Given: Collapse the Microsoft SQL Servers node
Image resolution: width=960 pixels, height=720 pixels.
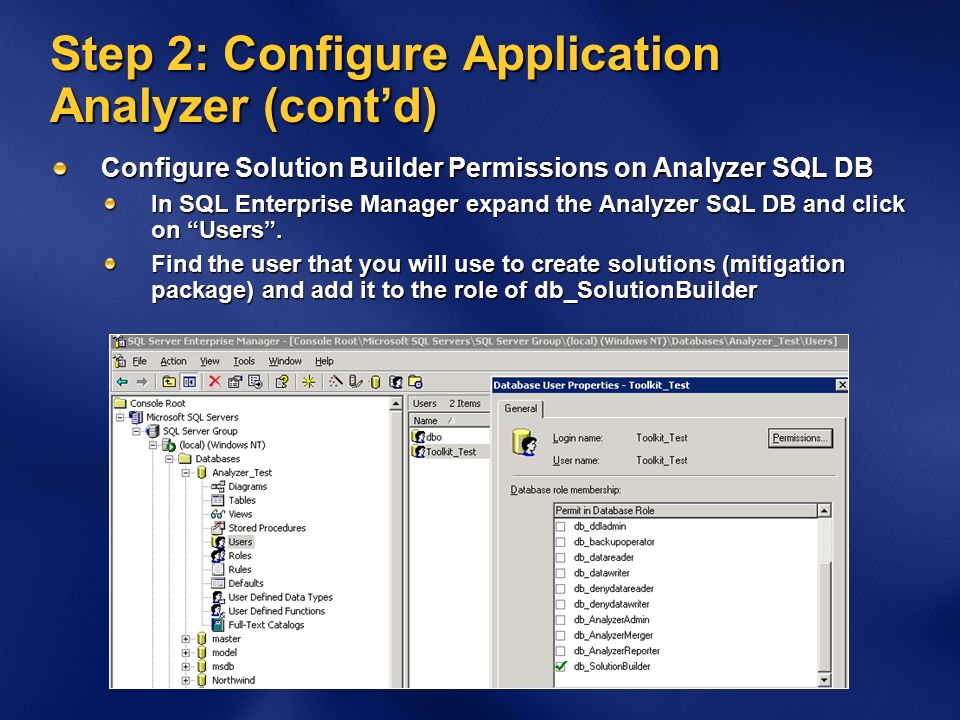Looking at the screenshot, I should coord(120,417).
